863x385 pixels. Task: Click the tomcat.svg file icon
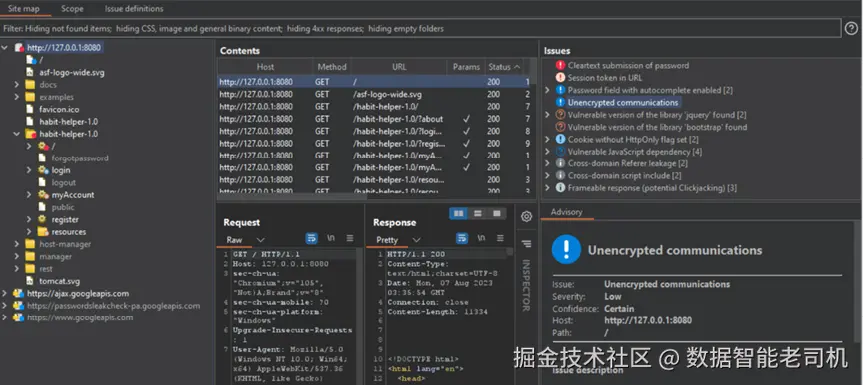(30, 281)
